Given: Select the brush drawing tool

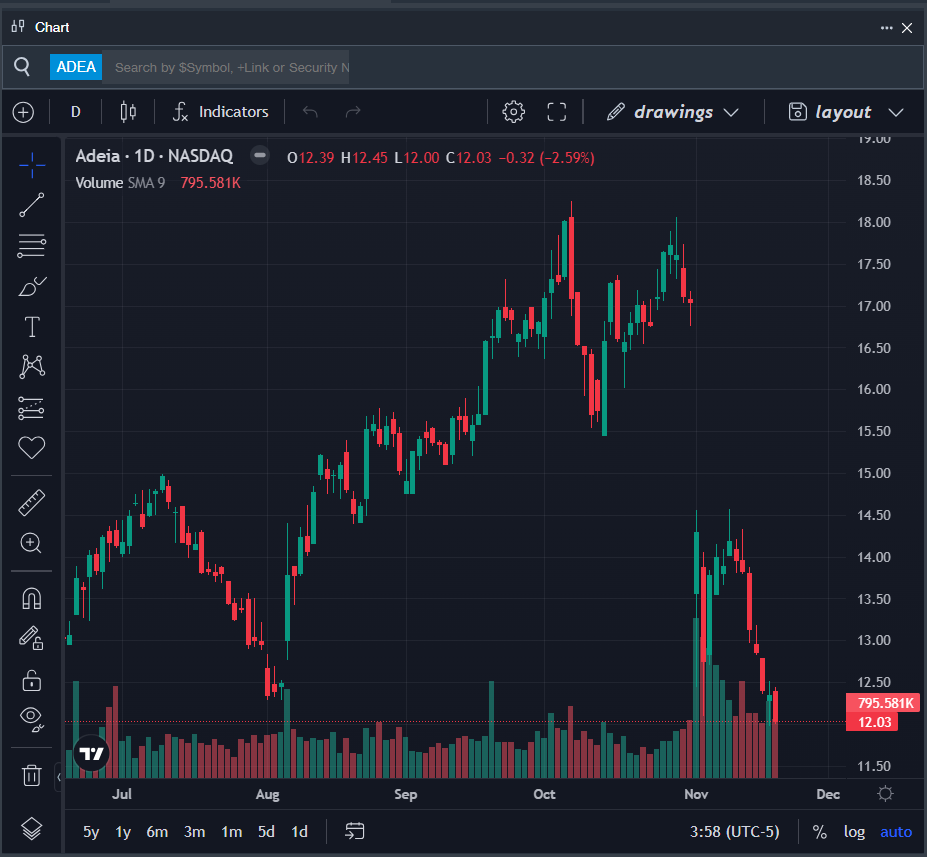Looking at the screenshot, I should (x=32, y=287).
